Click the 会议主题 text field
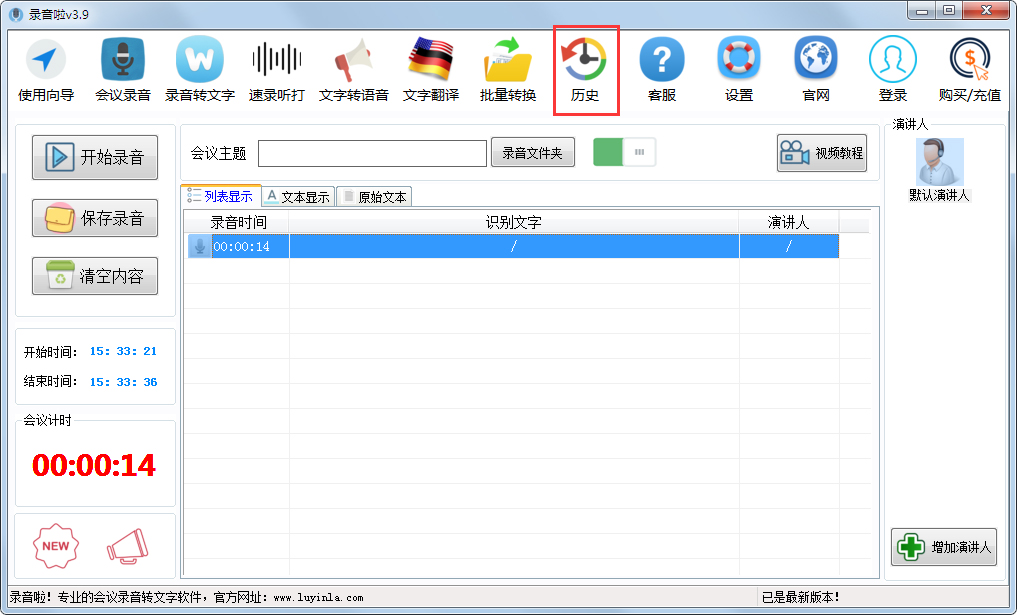1017x615 pixels. (x=372, y=154)
